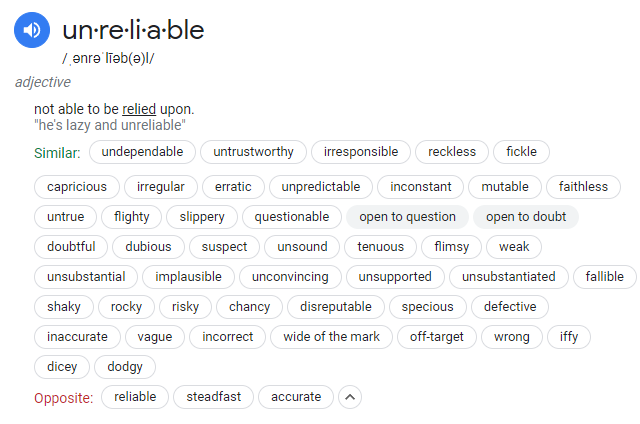640x424 pixels.
Task: Follow the underlined 'relied' link
Action: [x=139, y=109]
